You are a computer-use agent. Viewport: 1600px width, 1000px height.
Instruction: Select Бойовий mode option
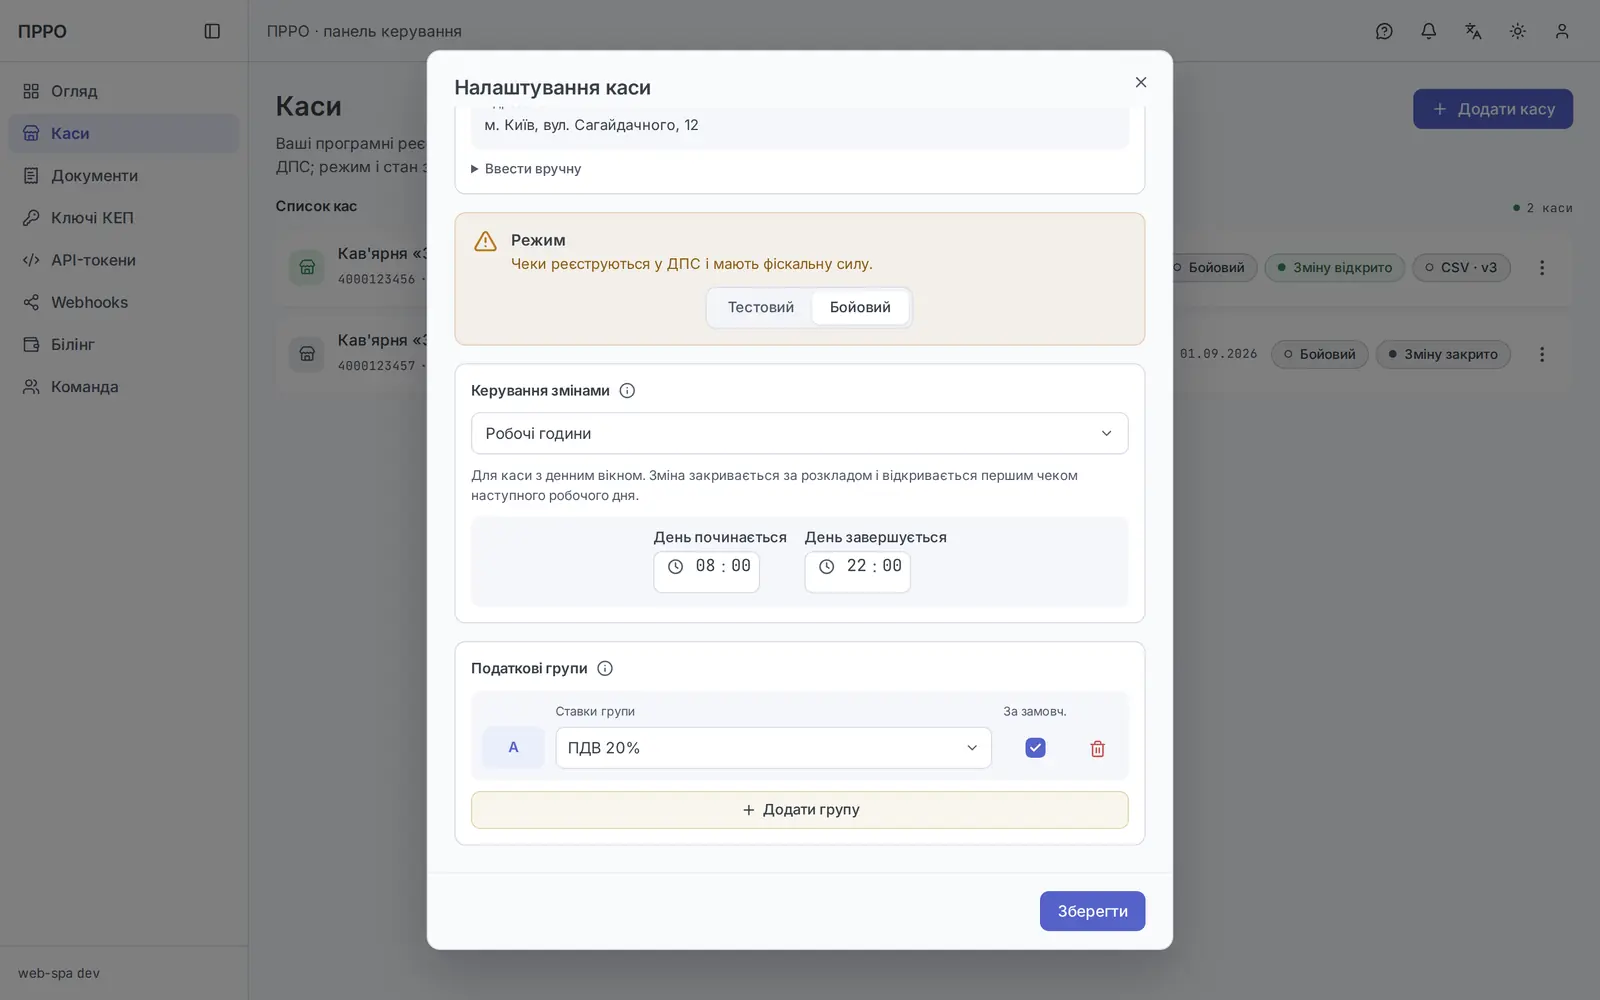[860, 307]
